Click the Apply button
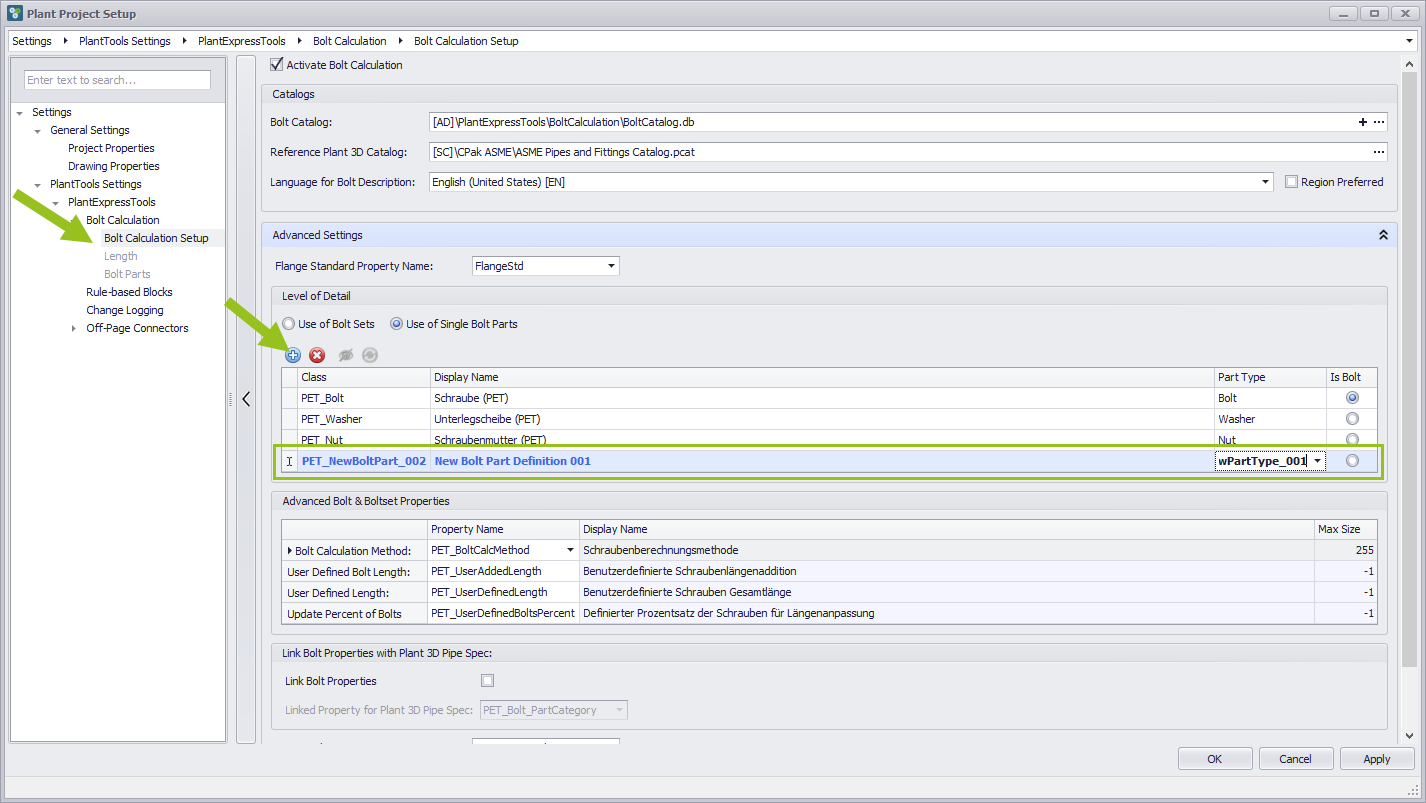The height and width of the screenshot is (803, 1426). tap(1377, 759)
